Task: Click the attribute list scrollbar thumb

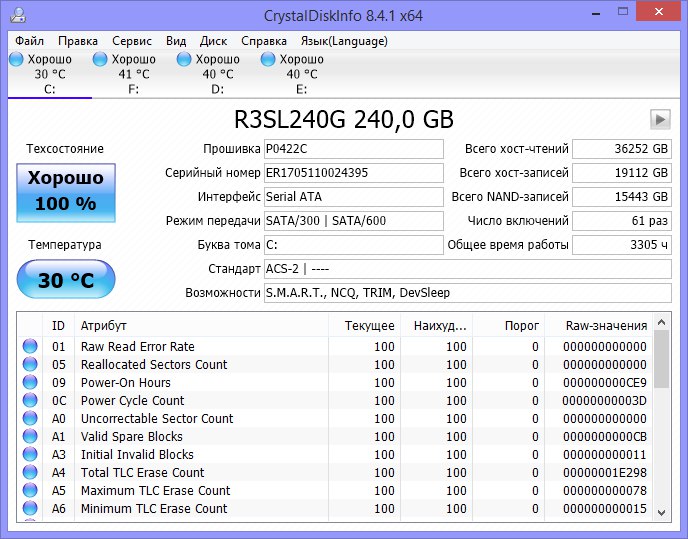Action: pyautogui.click(x=662, y=359)
